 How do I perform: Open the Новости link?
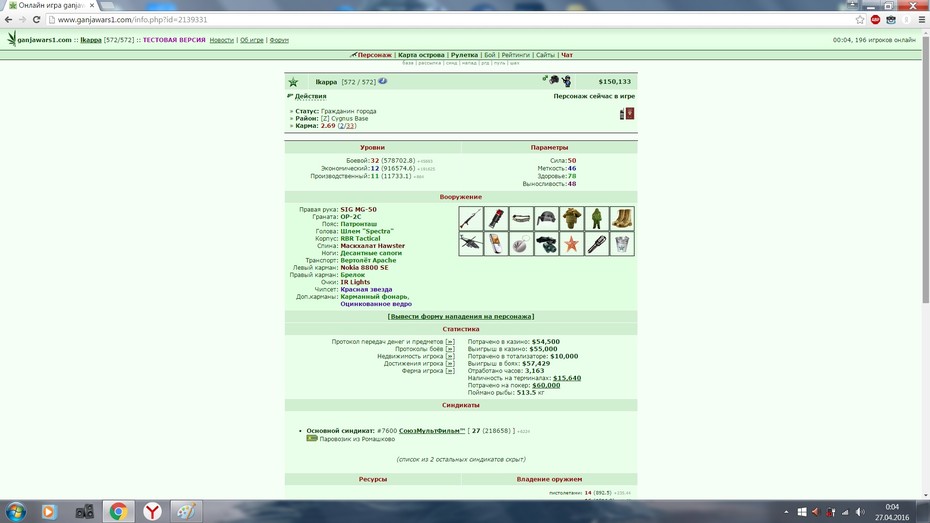tap(222, 40)
